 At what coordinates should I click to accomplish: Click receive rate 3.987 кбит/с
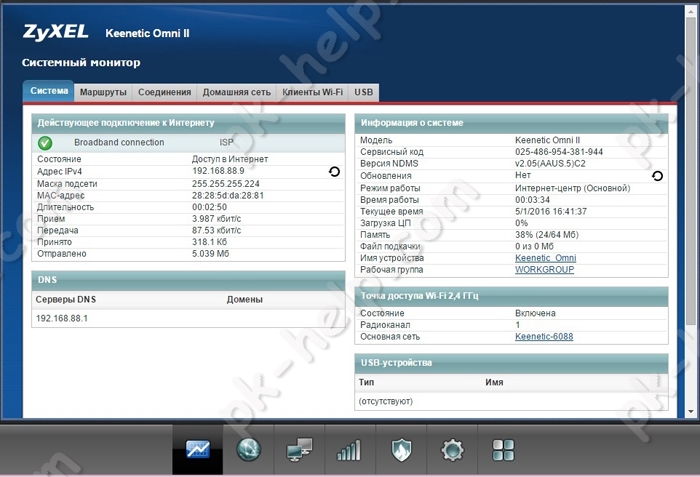(217, 219)
